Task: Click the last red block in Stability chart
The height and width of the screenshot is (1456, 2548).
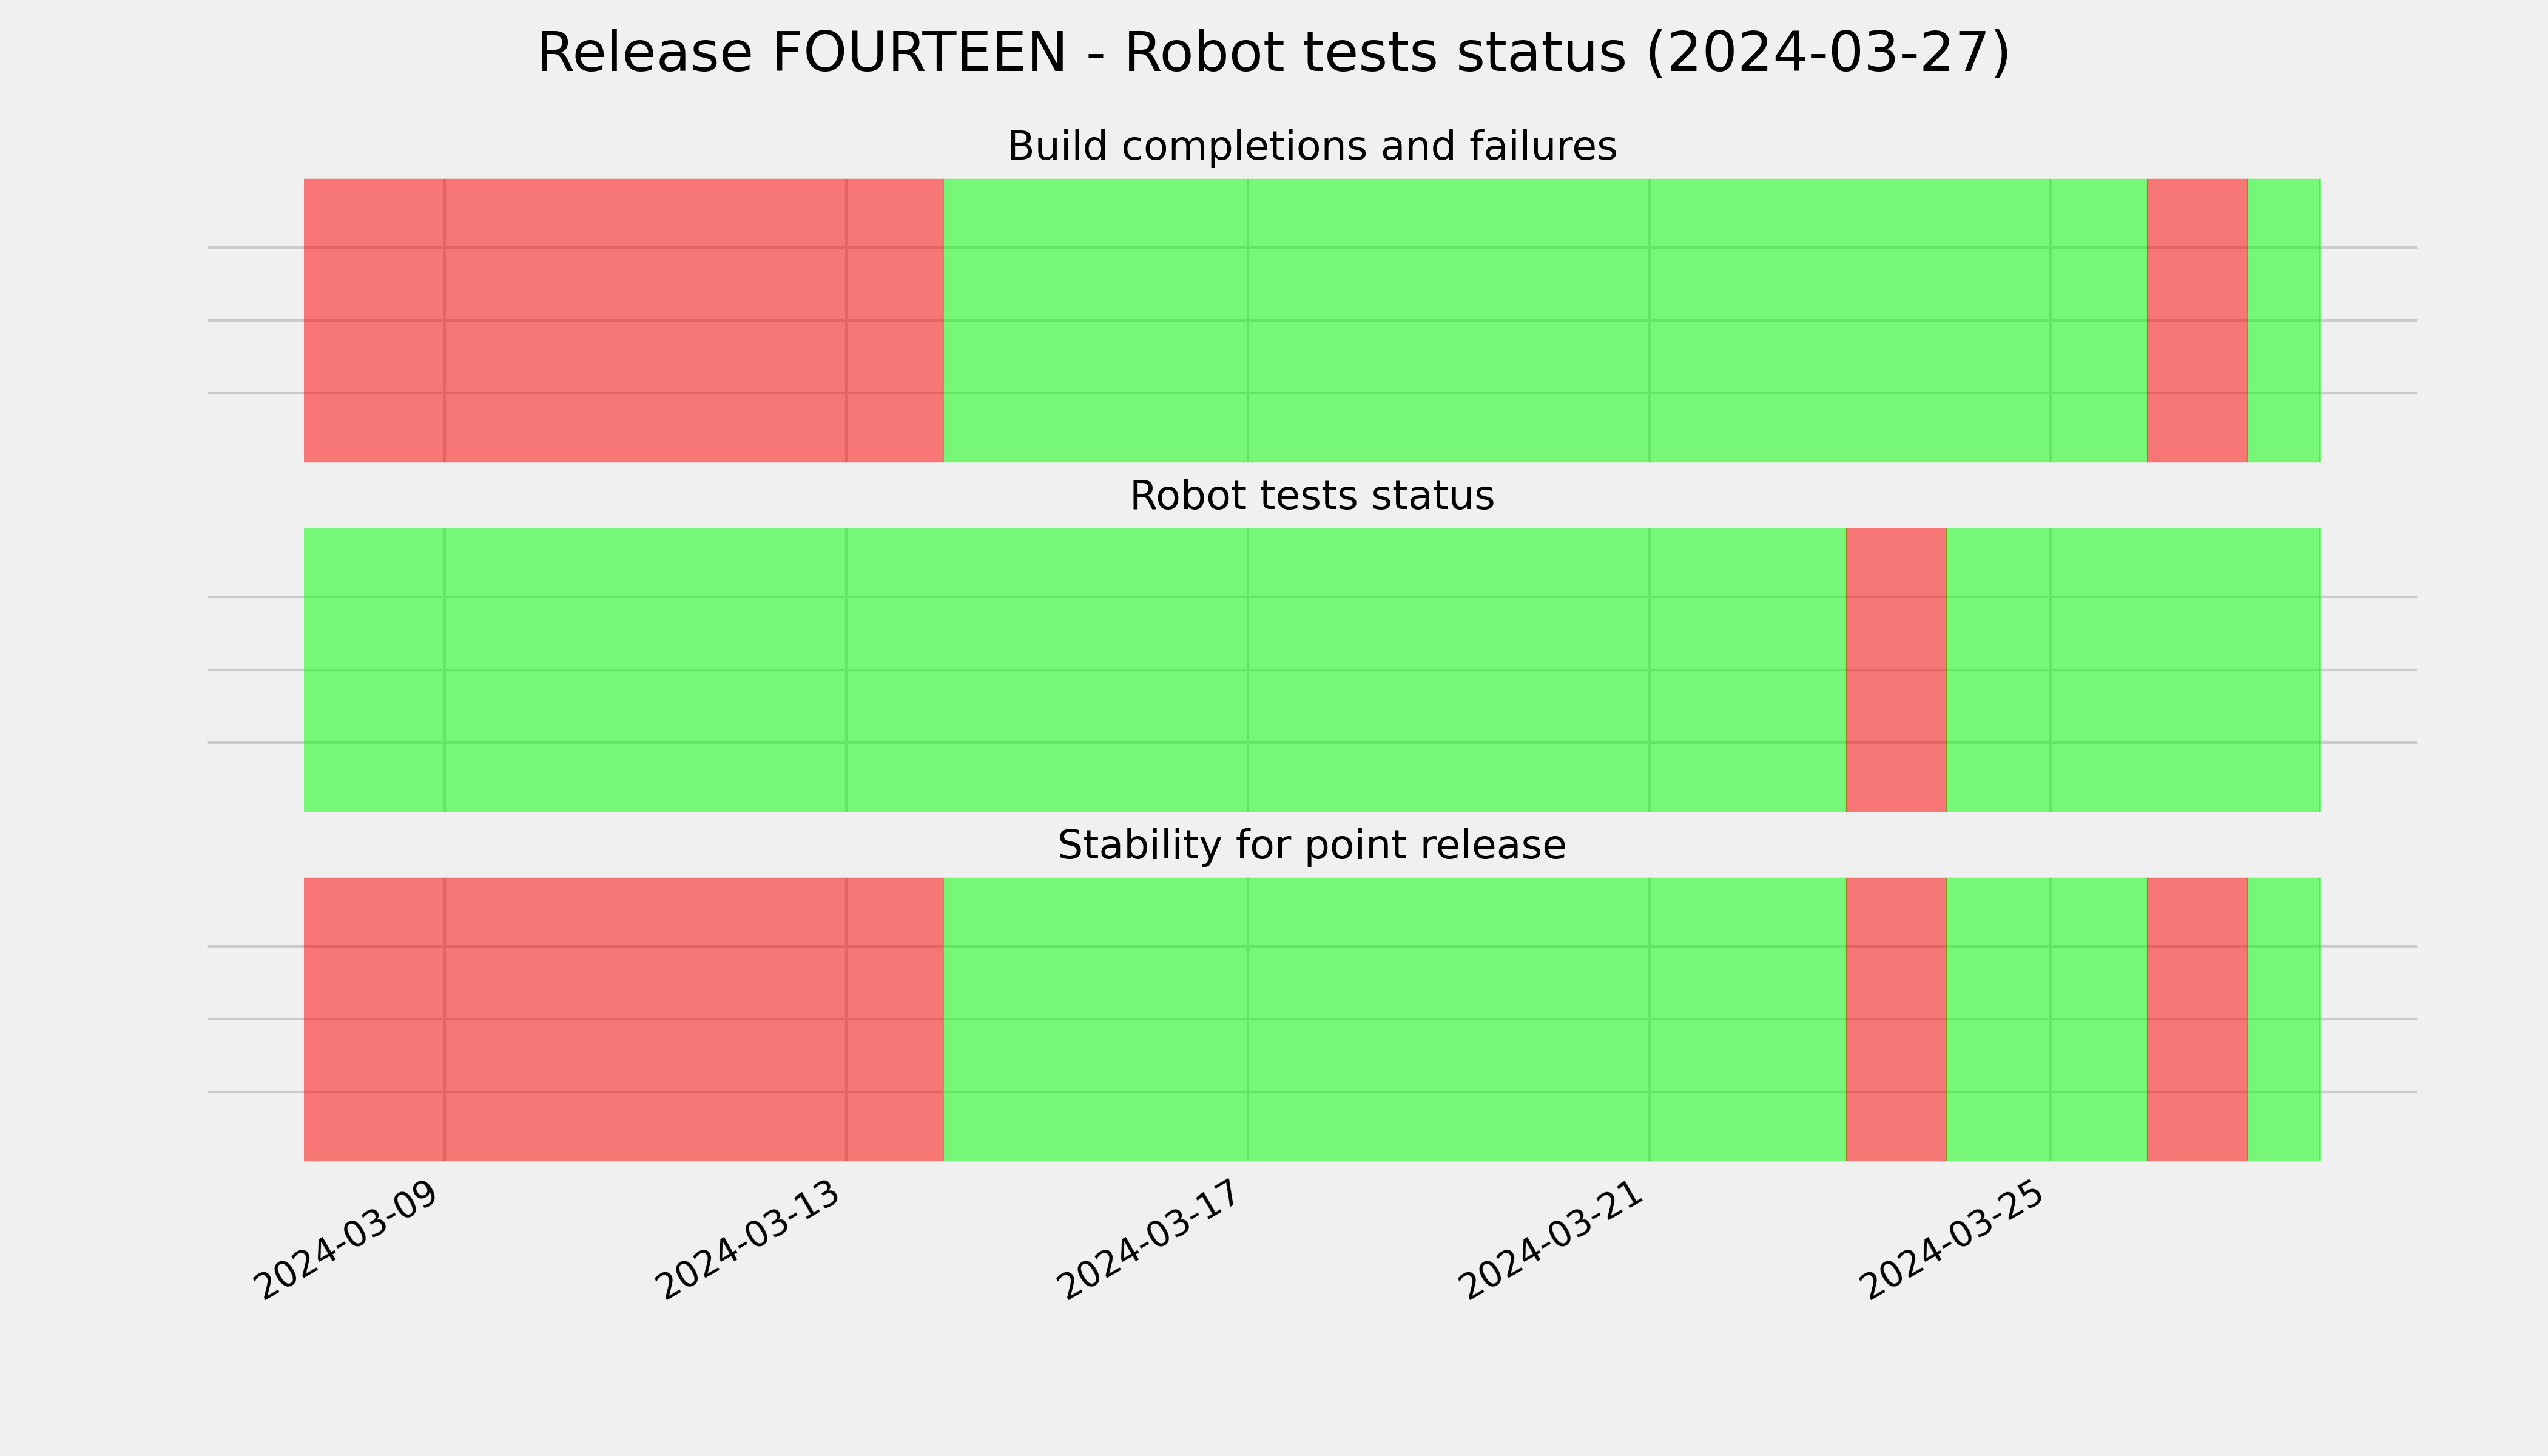Action: tap(2197, 1019)
